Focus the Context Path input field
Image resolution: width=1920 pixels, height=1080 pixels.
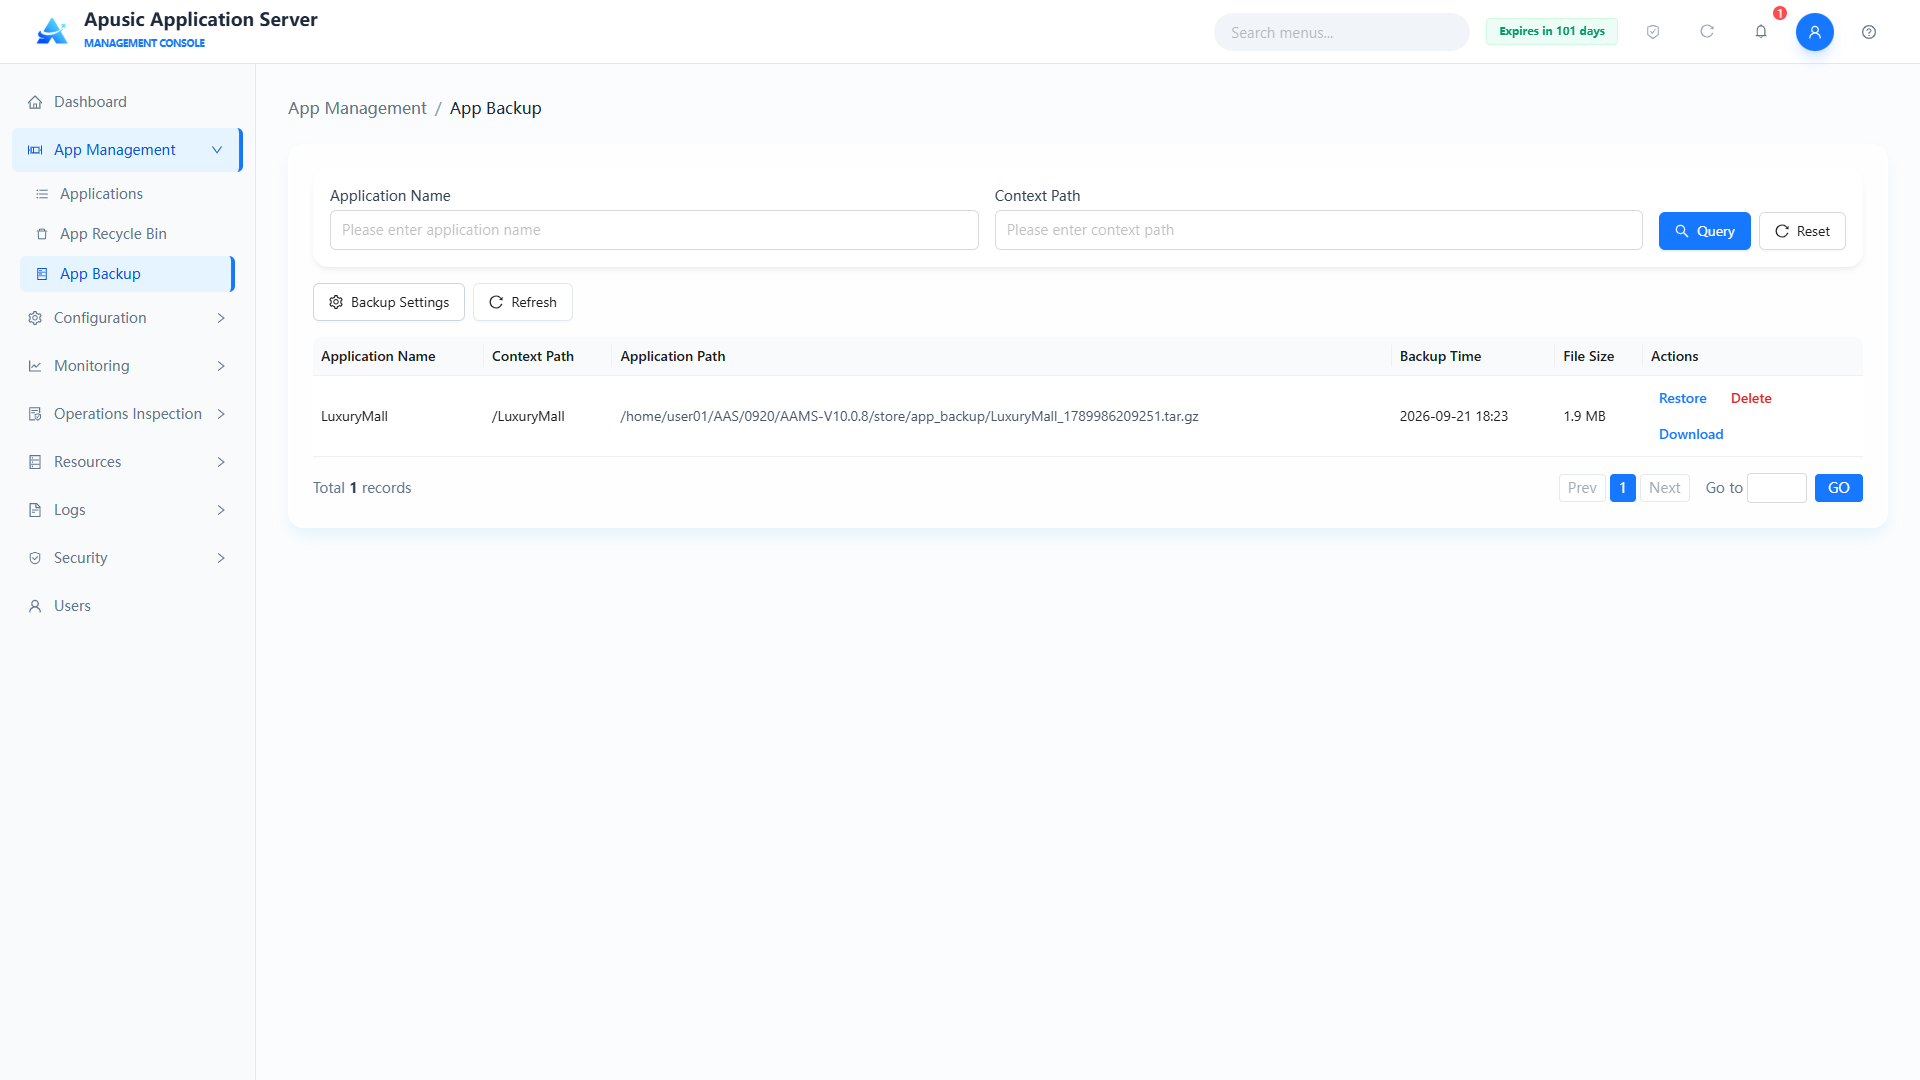[1318, 230]
